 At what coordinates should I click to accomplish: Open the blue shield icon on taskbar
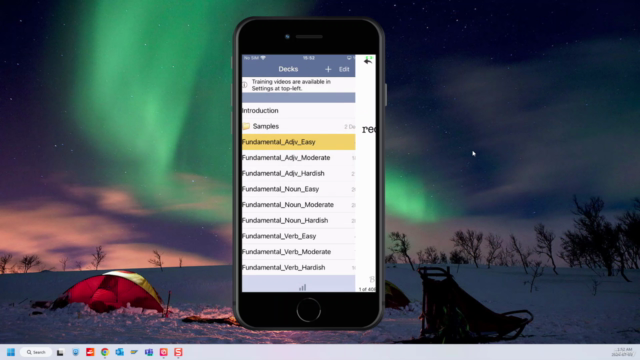76,352
